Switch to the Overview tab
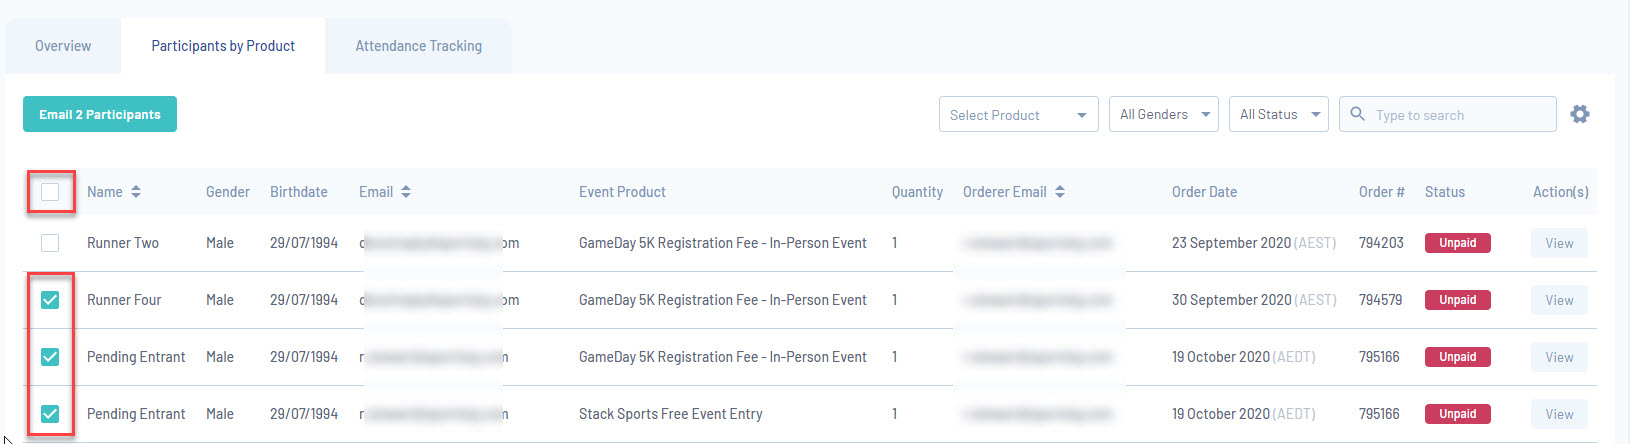The height and width of the screenshot is (444, 1630). pos(63,46)
